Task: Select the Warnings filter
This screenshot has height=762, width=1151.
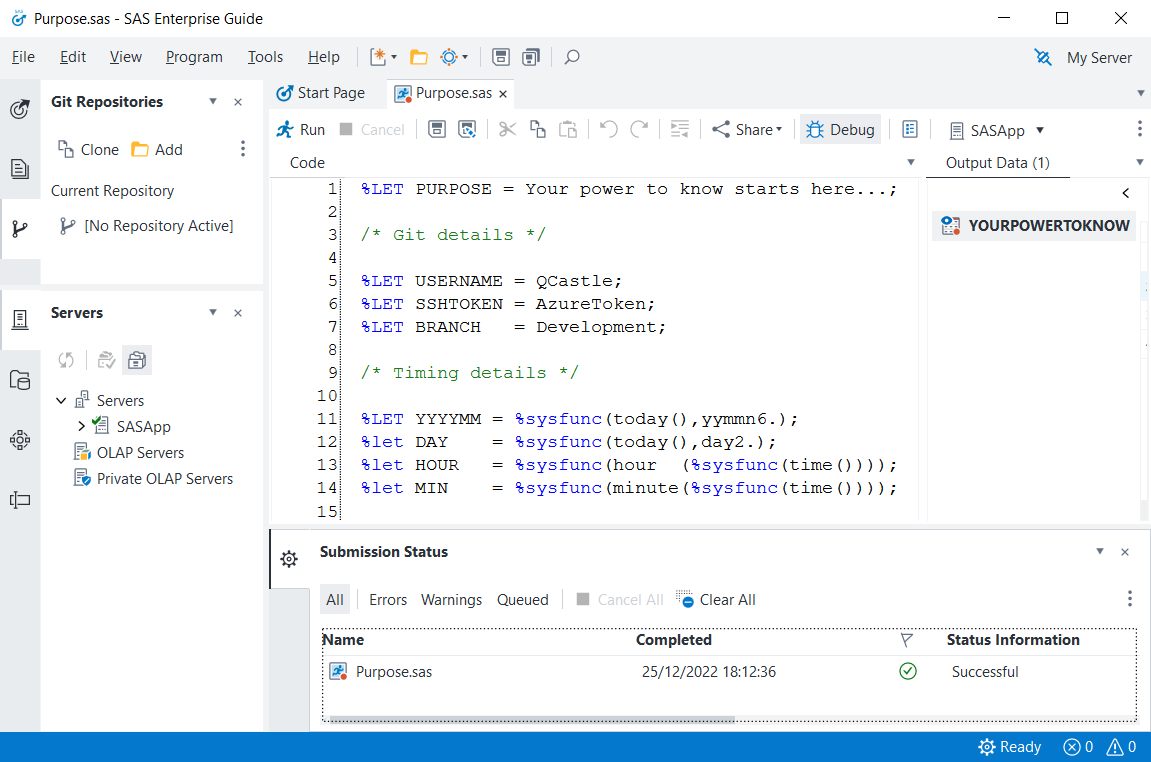Action: click(451, 600)
